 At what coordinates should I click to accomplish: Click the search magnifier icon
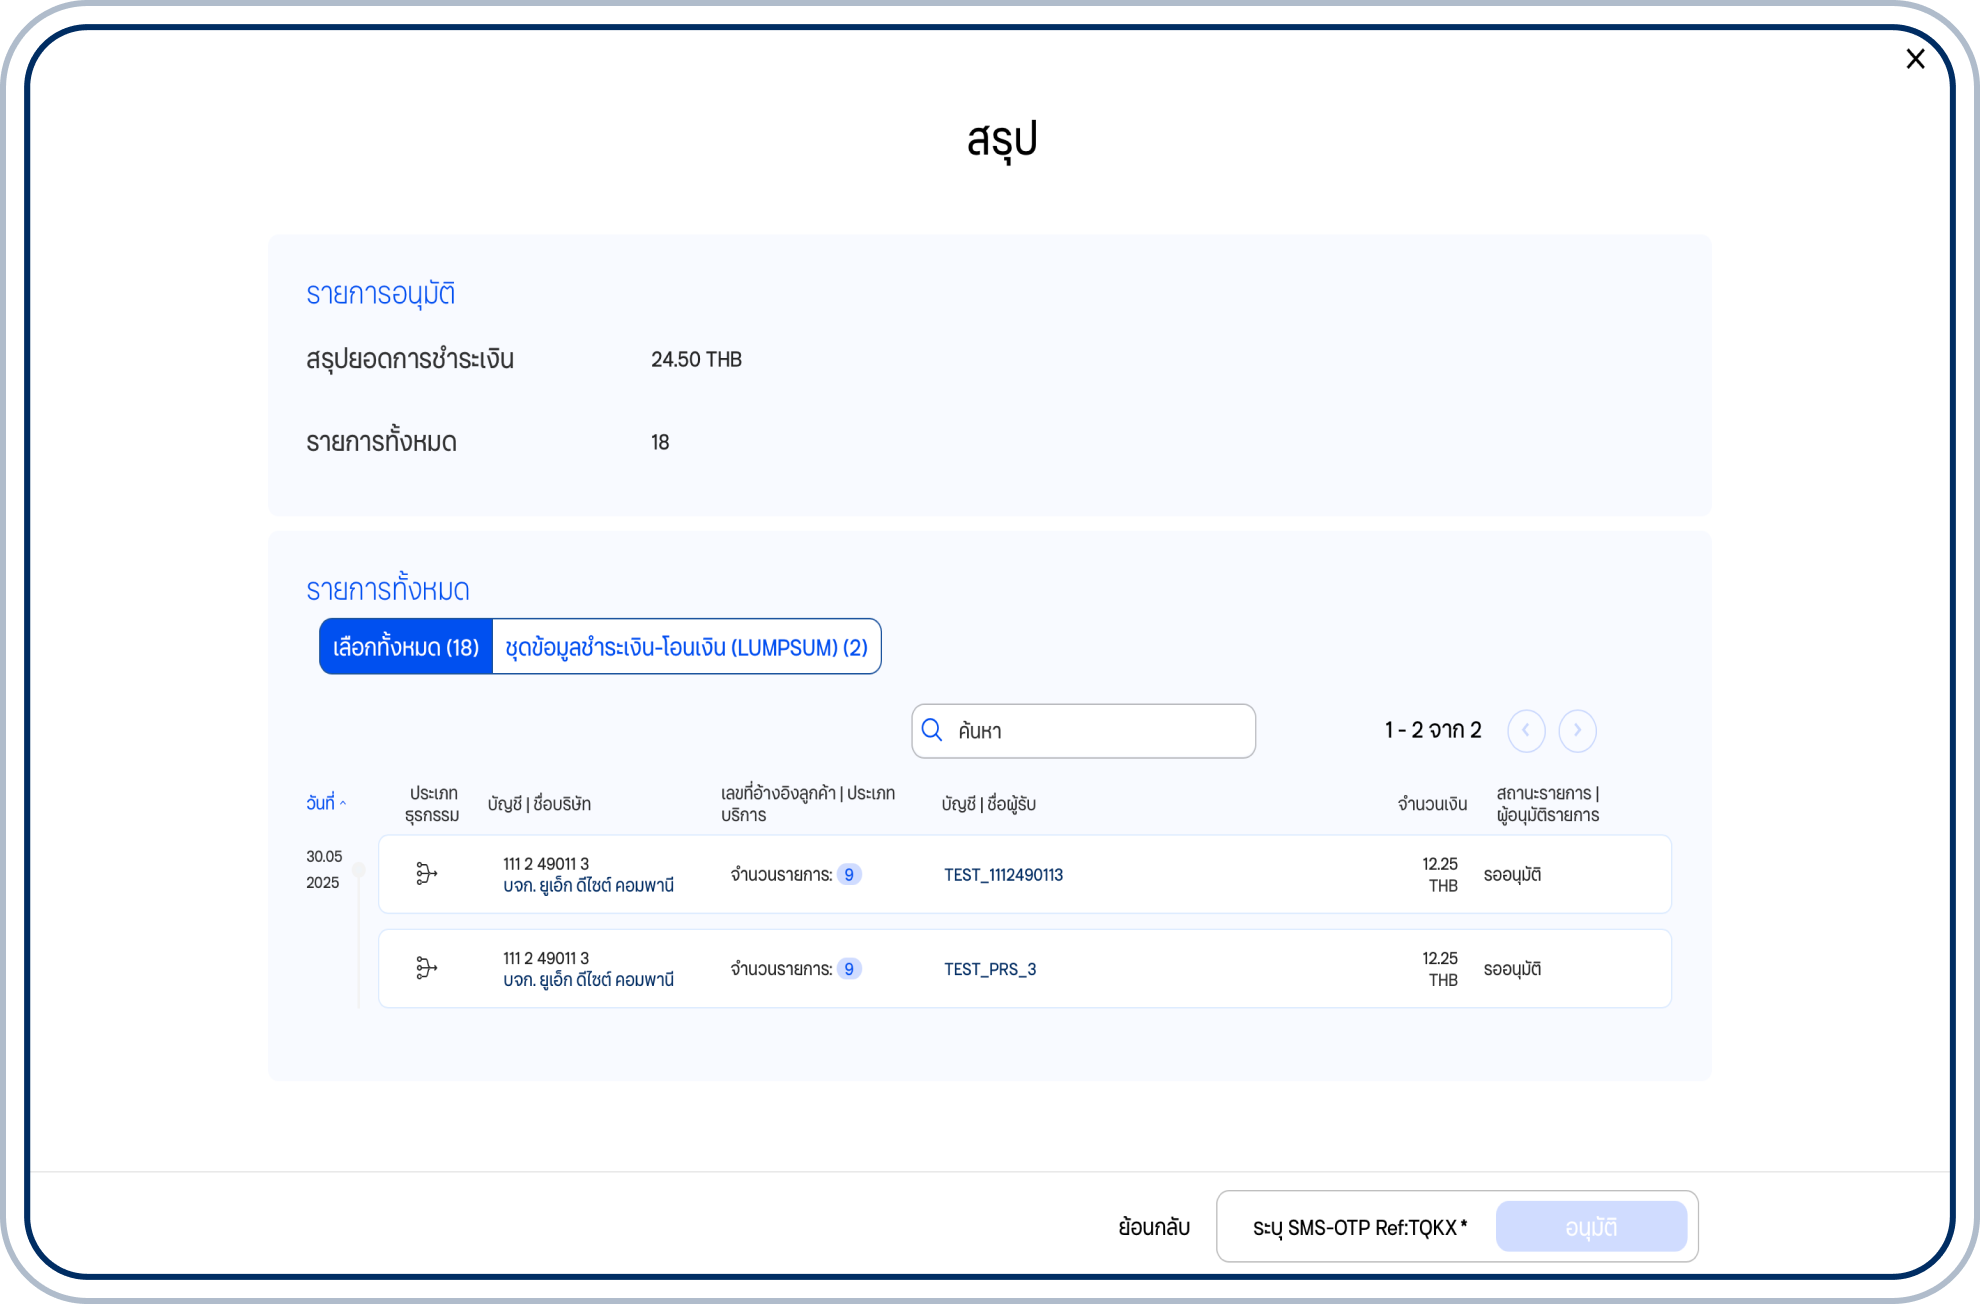932,730
